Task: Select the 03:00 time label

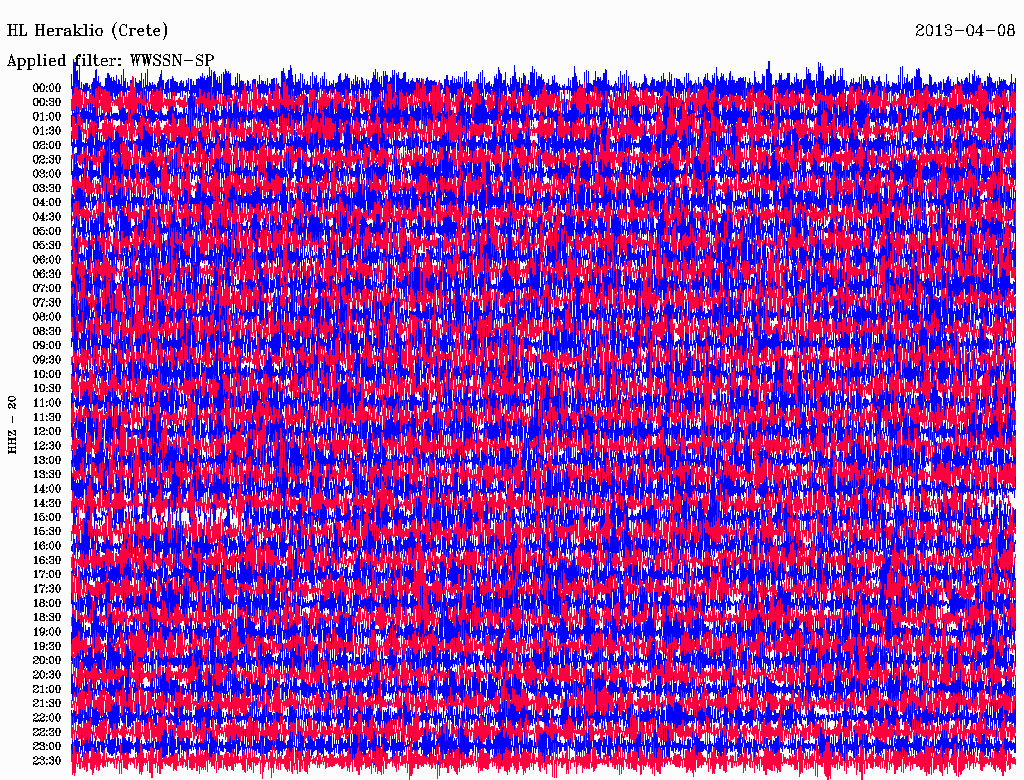Action: click(x=46, y=174)
